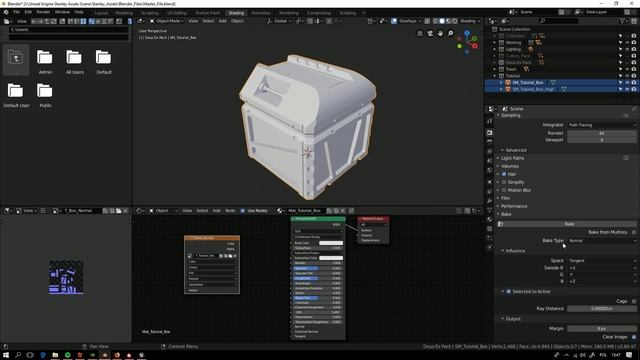The height and width of the screenshot is (360, 640).
Task: Open the Windows Start menu
Action: [x=6, y=355]
